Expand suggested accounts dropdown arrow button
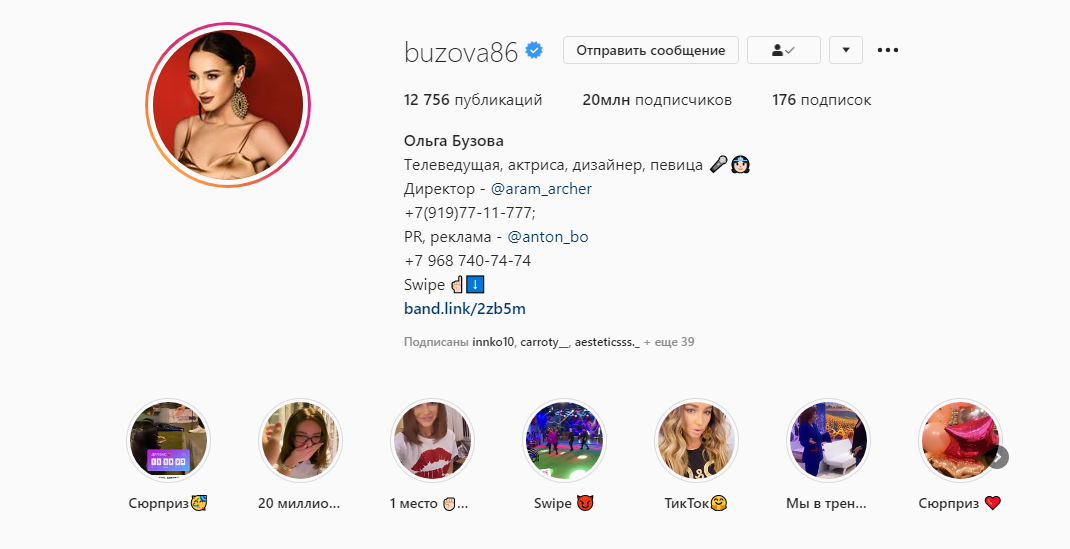1070x549 pixels. coord(845,50)
